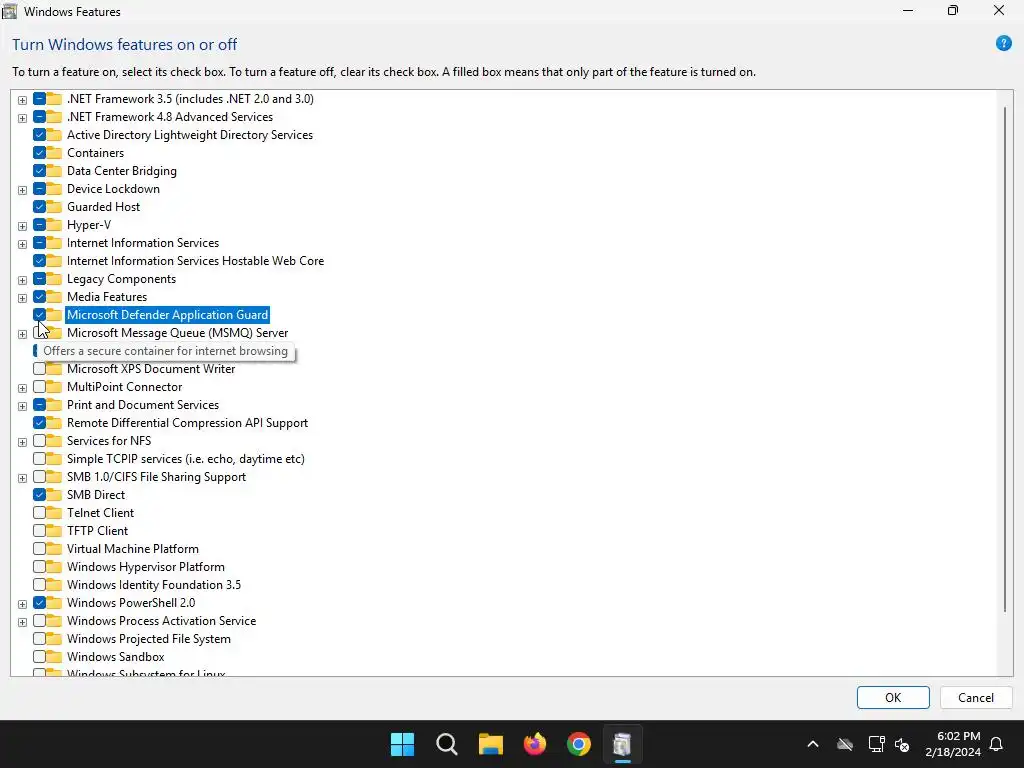Expand the Legacy Components node

coord(22,280)
